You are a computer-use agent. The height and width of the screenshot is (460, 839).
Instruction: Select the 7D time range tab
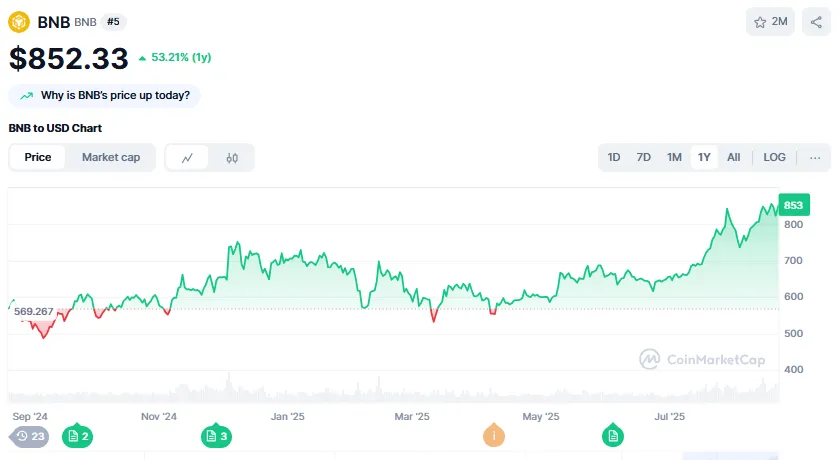[644, 157]
